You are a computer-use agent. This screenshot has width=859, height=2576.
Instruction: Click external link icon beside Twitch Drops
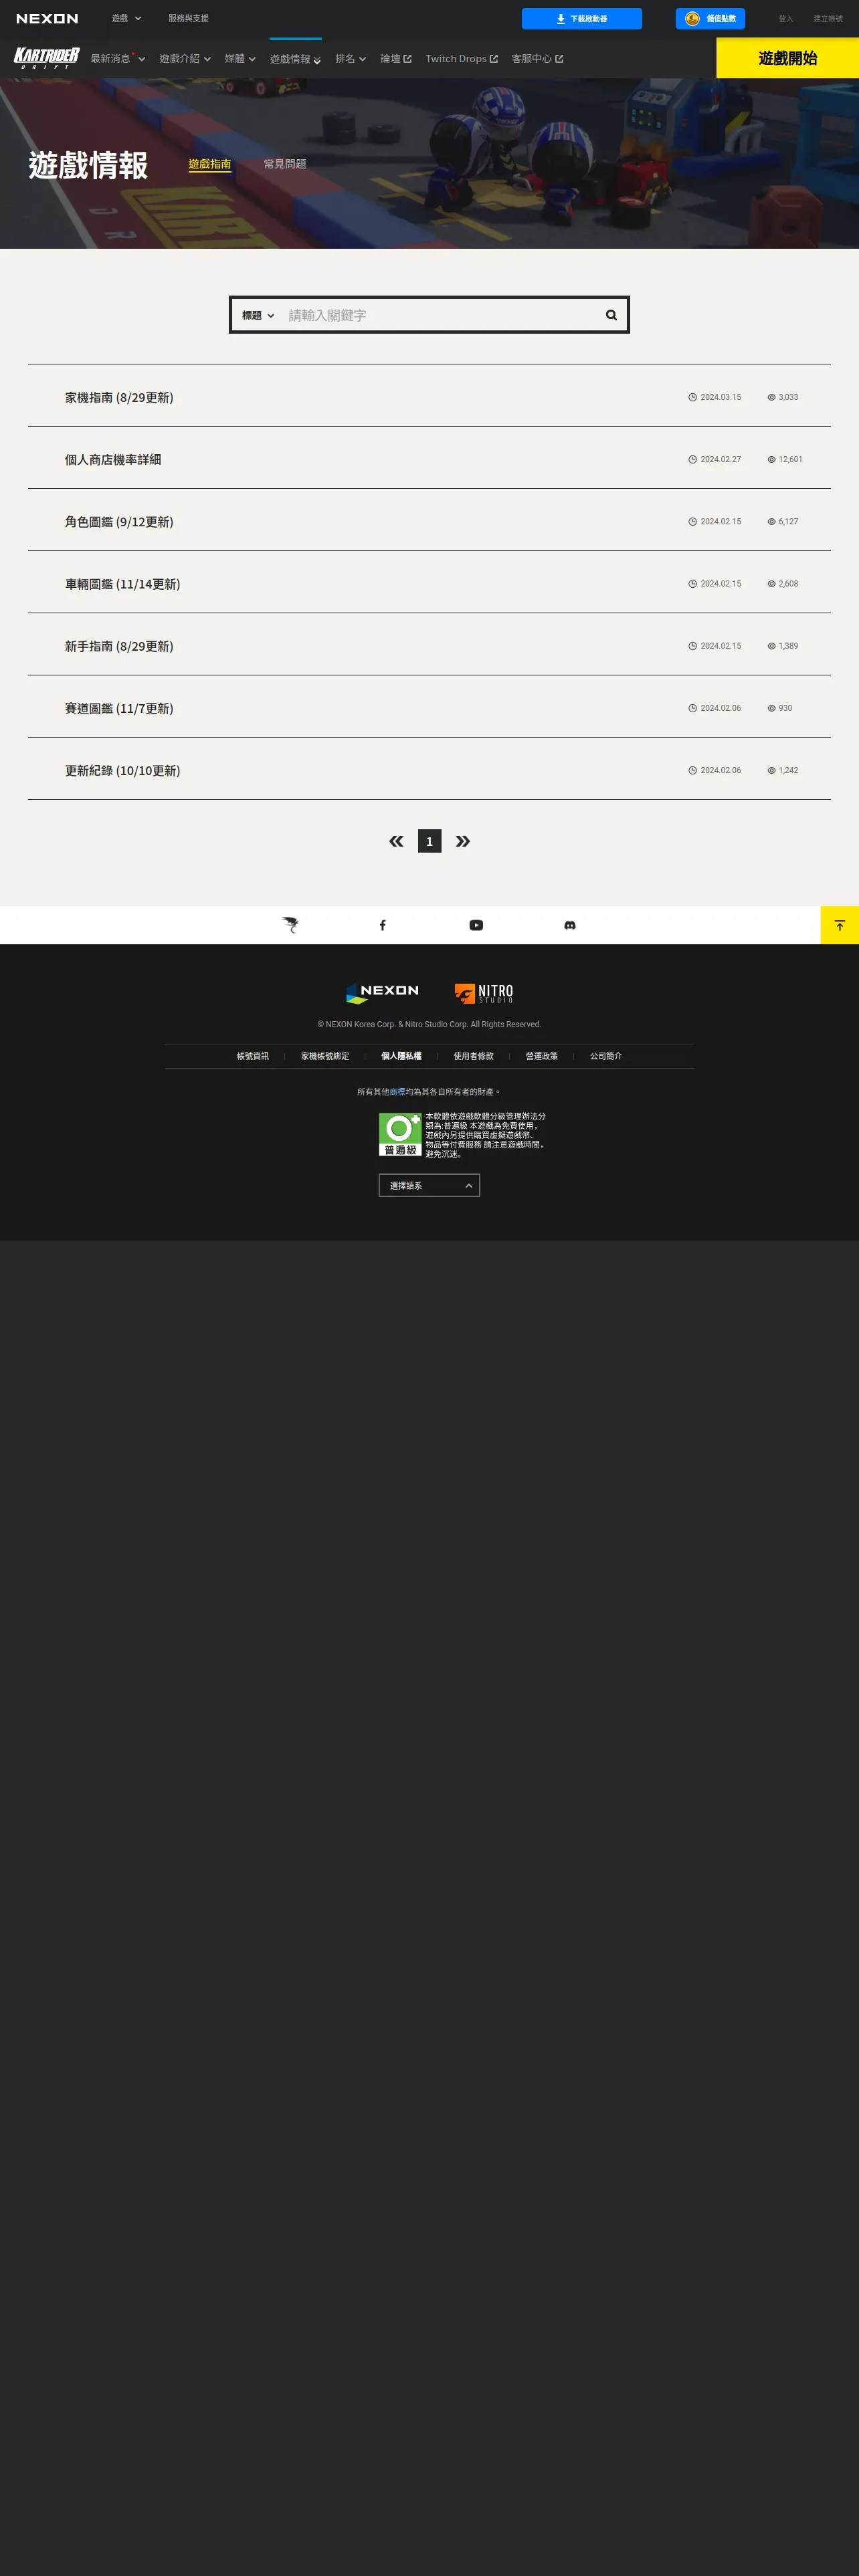pyautogui.click(x=493, y=59)
